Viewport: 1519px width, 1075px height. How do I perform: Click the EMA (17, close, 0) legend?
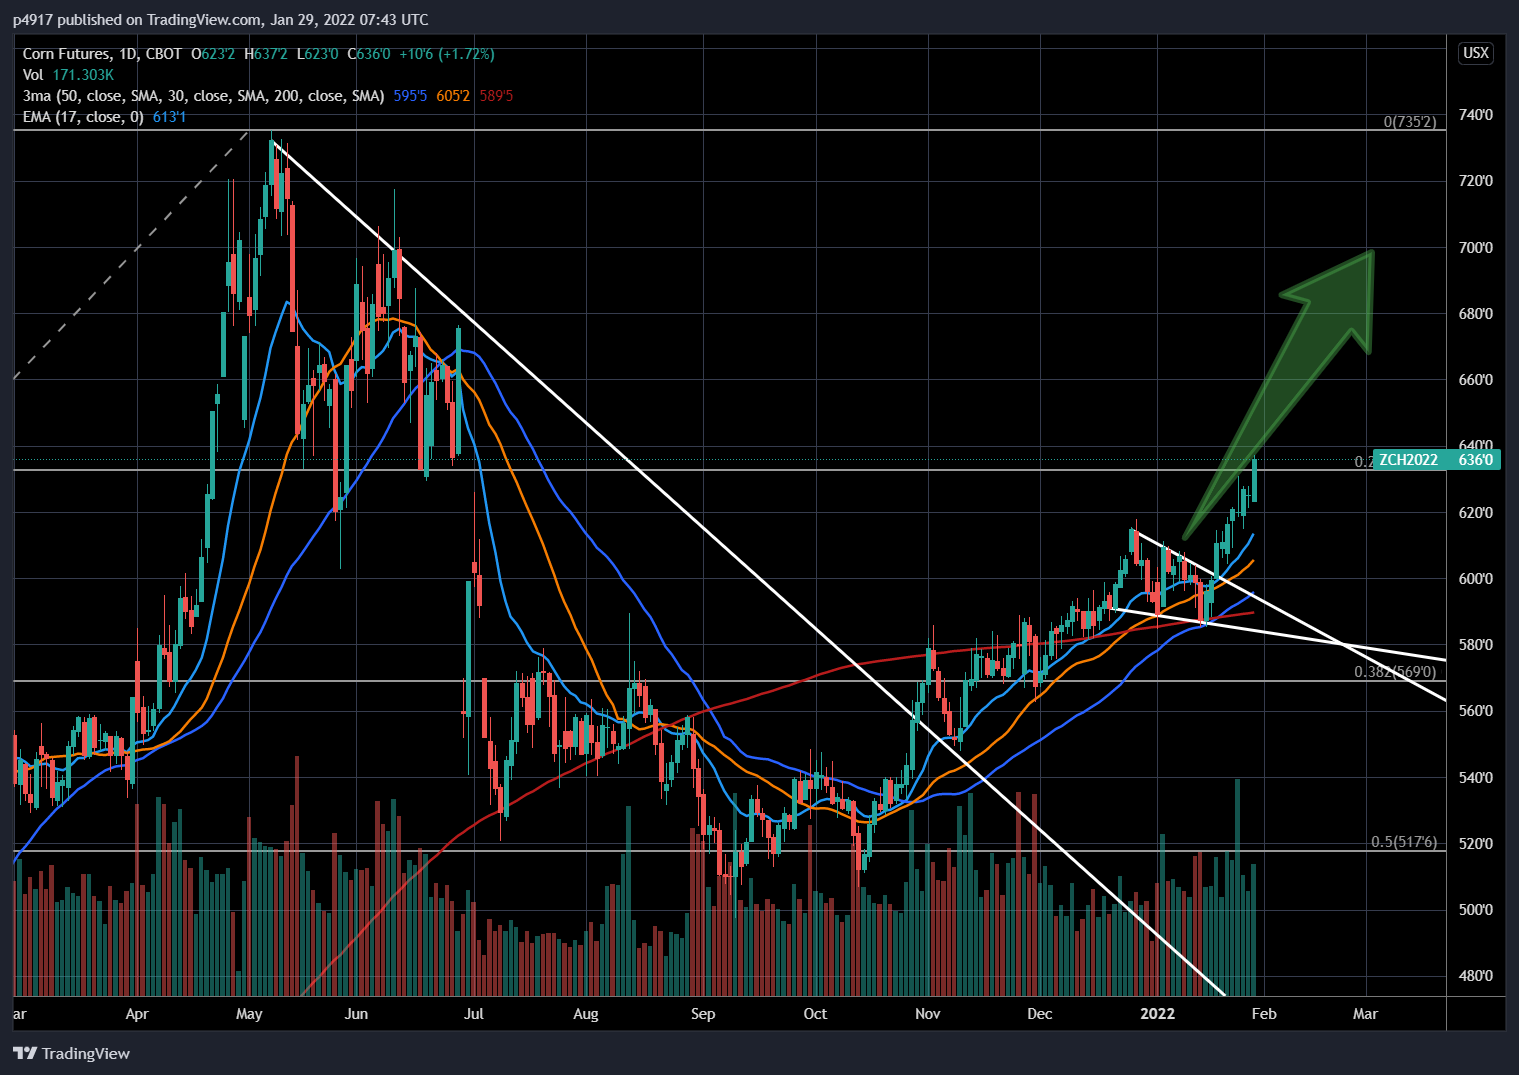click(x=83, y=117)
